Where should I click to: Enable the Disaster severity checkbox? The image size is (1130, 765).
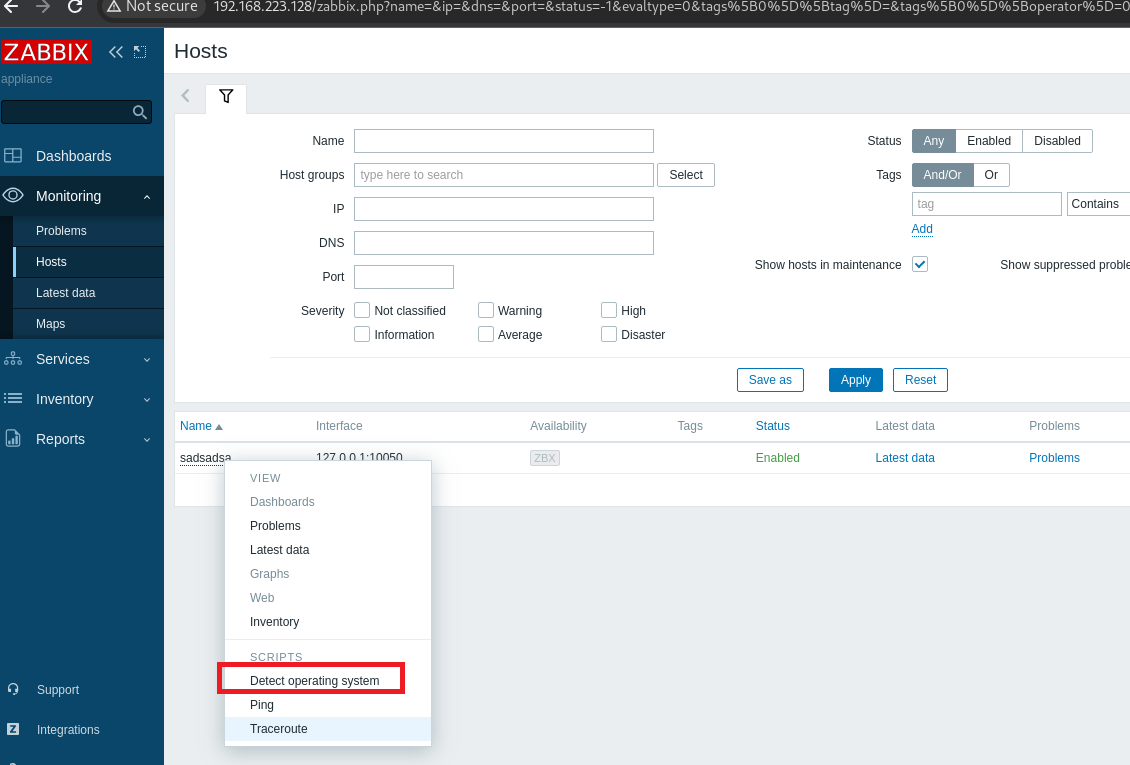pyautogui.click(x=609, y=334)
